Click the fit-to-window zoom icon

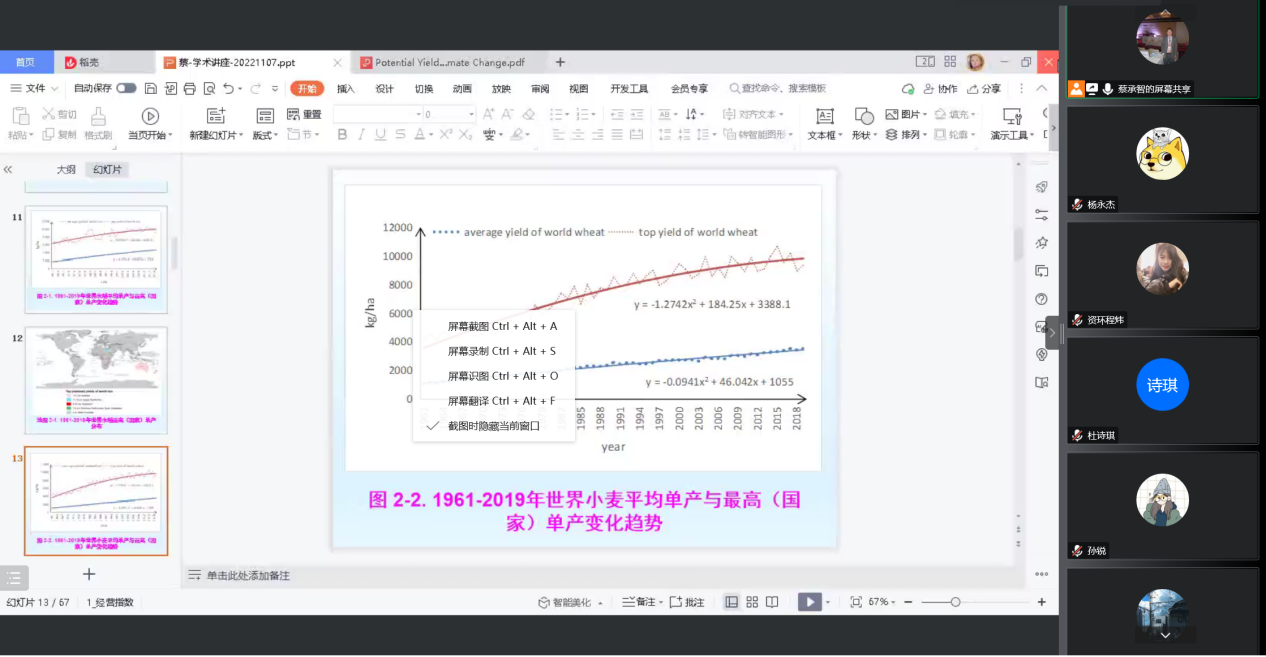[x=855, y=602]
